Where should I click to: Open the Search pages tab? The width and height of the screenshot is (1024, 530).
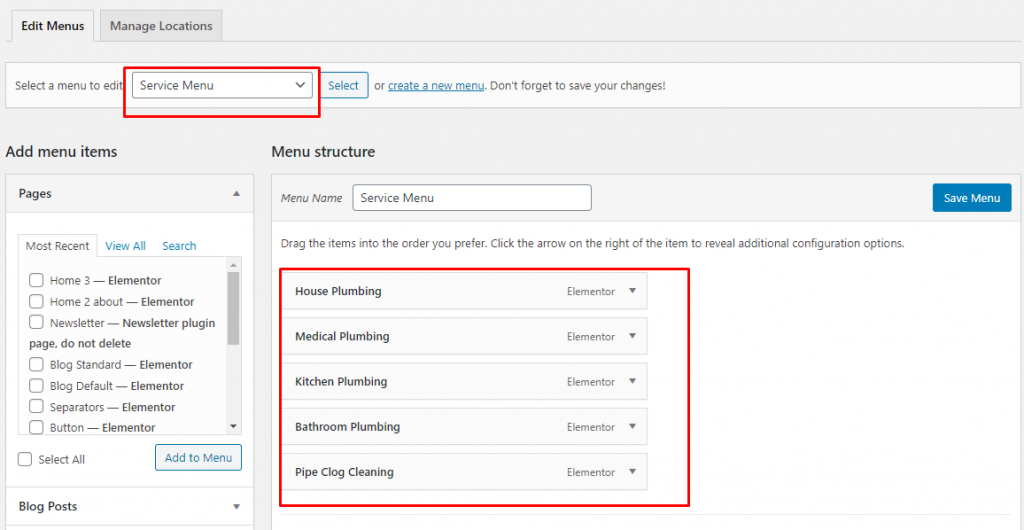(x=179, y=246)
